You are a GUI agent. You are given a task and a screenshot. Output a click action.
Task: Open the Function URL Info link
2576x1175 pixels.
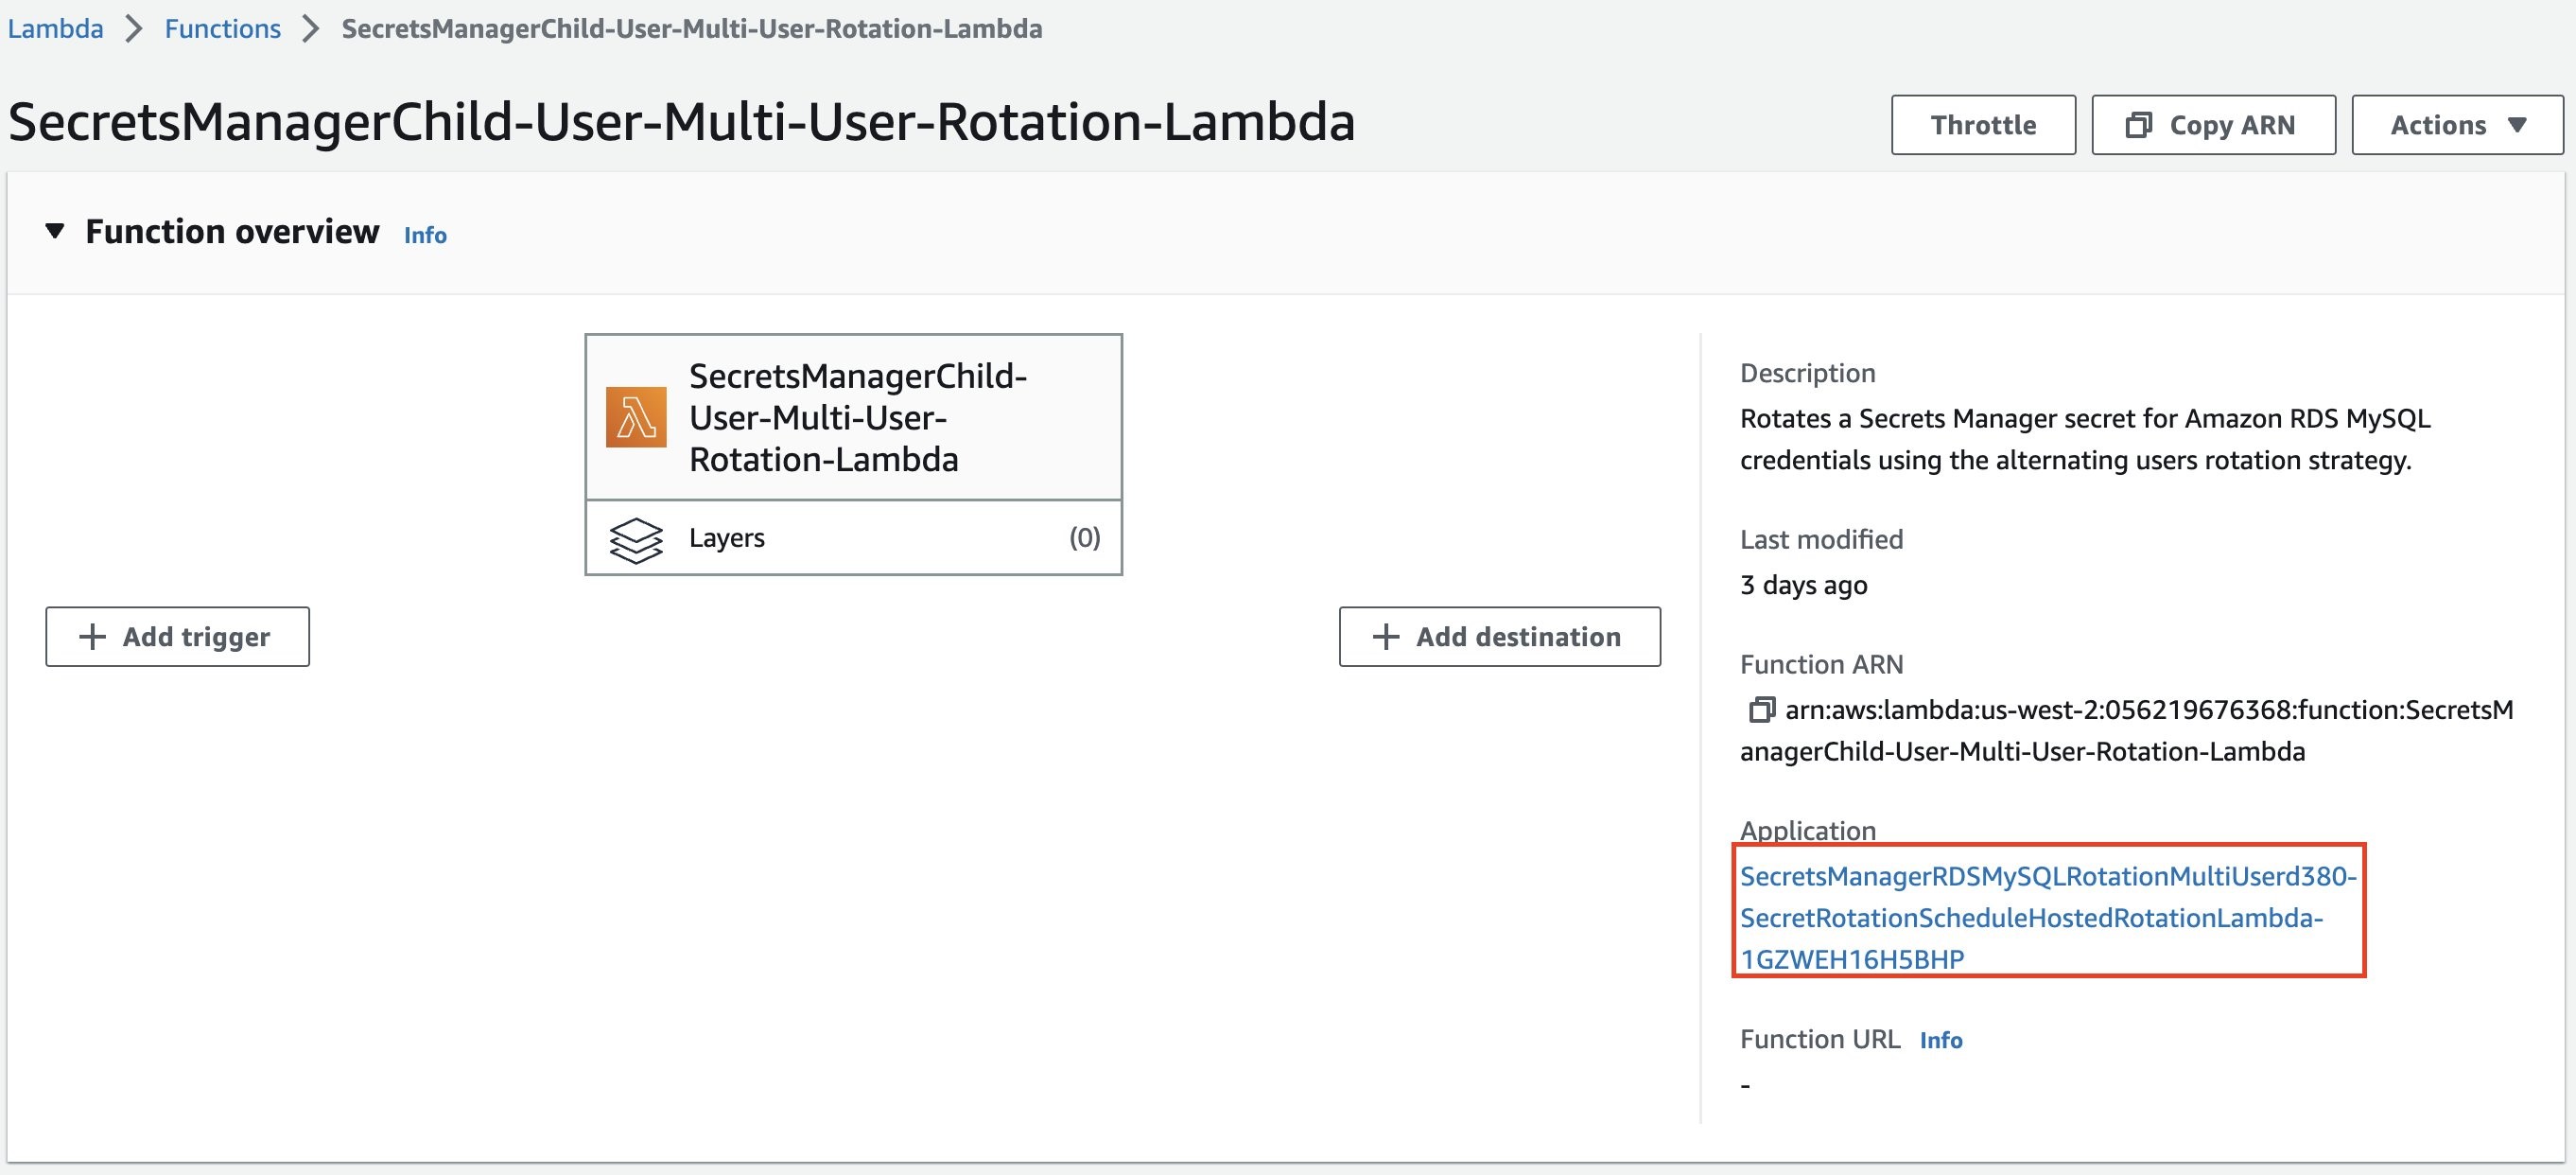point(1941,1040)
